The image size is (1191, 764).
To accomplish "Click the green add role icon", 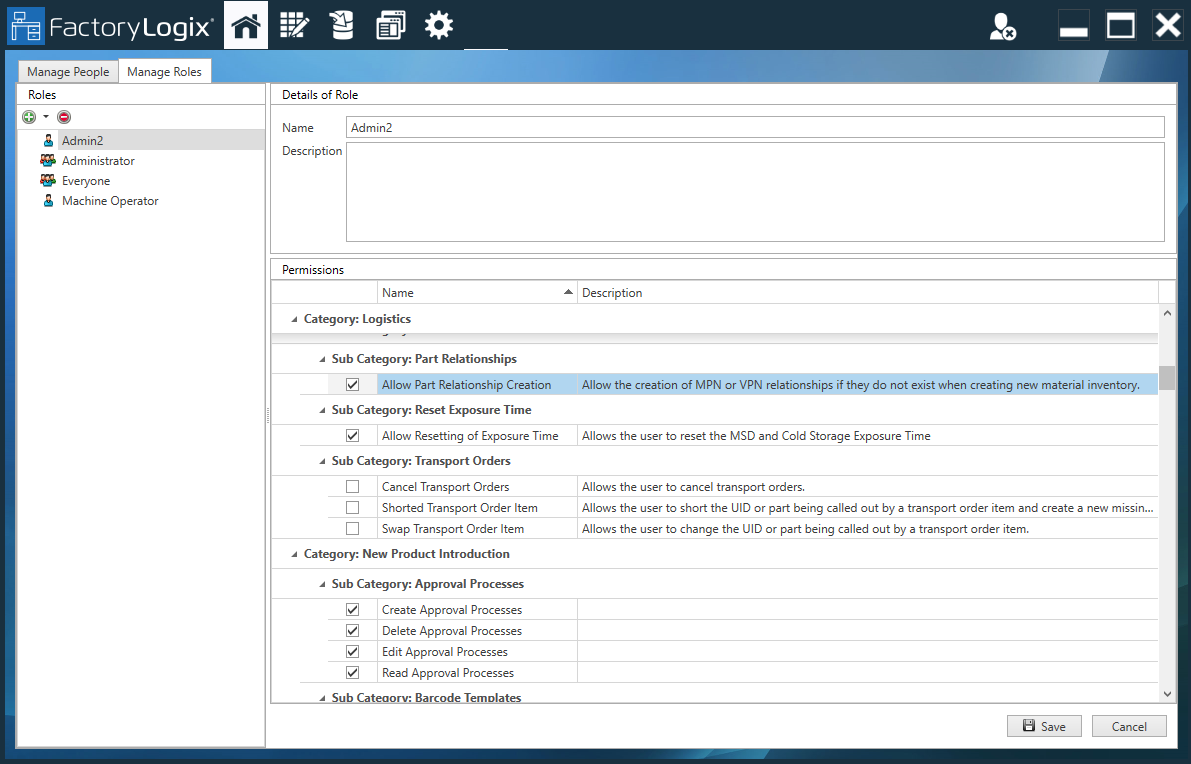I will (29, 117).
